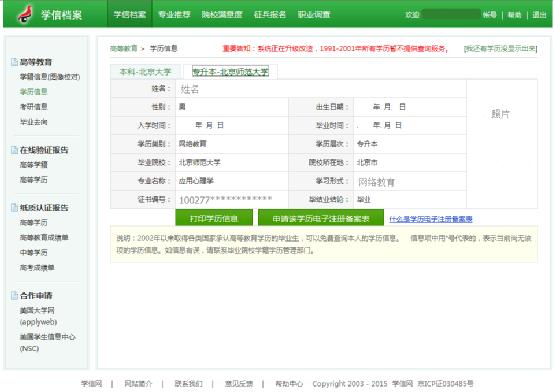Click the 学信档案 red bird logo
This screenshot has height=392, width=554.
coord(25,14)
